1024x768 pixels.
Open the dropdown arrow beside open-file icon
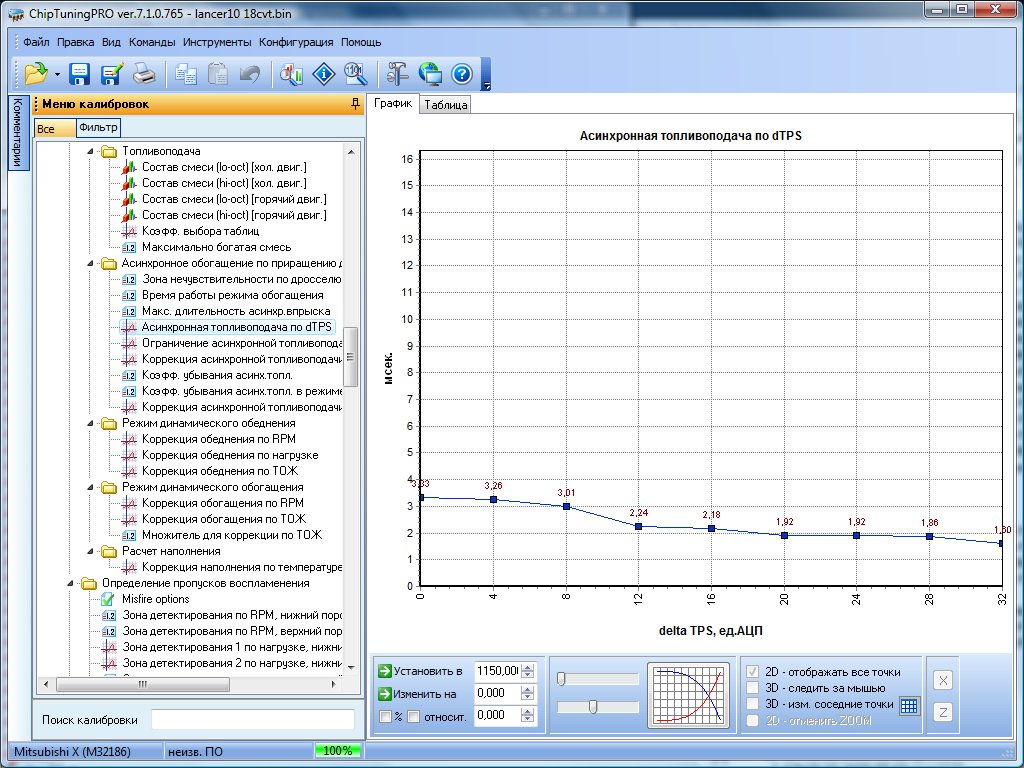58,74
